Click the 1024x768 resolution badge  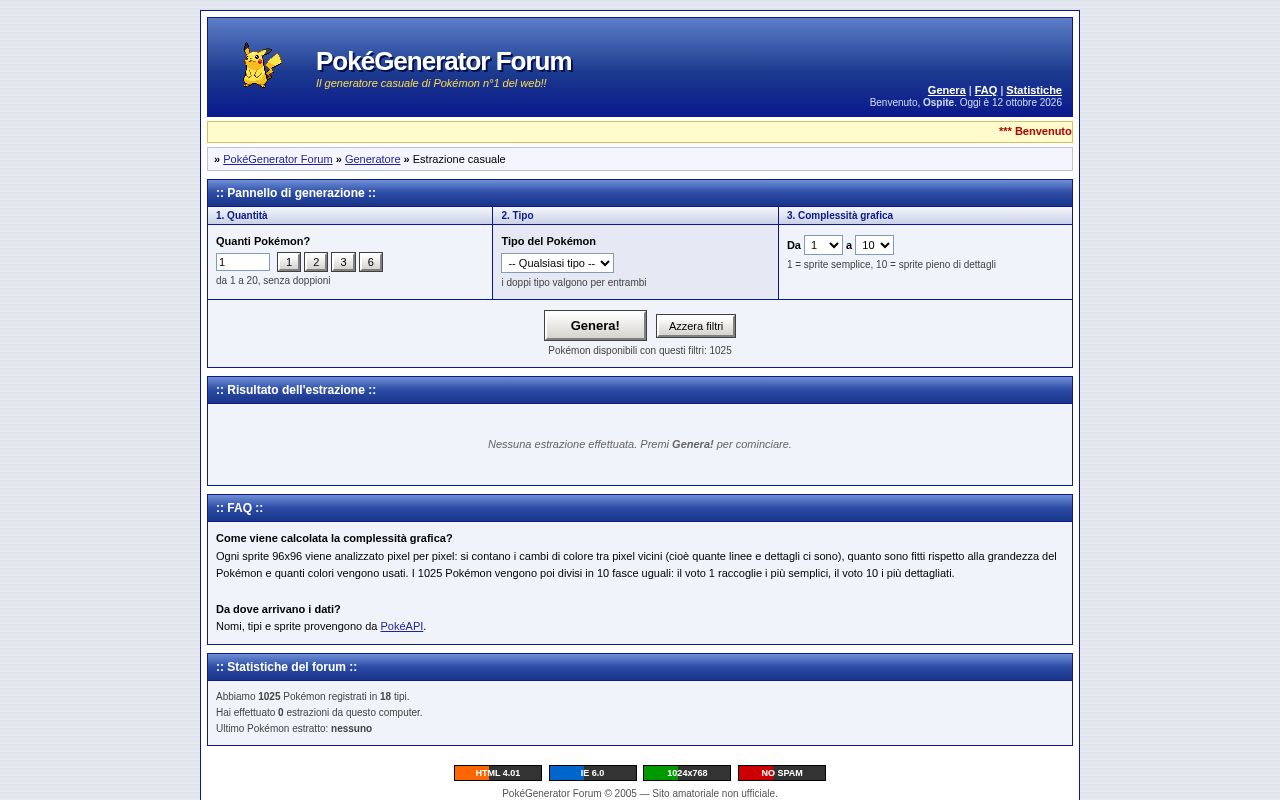pyautogui.click(x=687, y=773)
